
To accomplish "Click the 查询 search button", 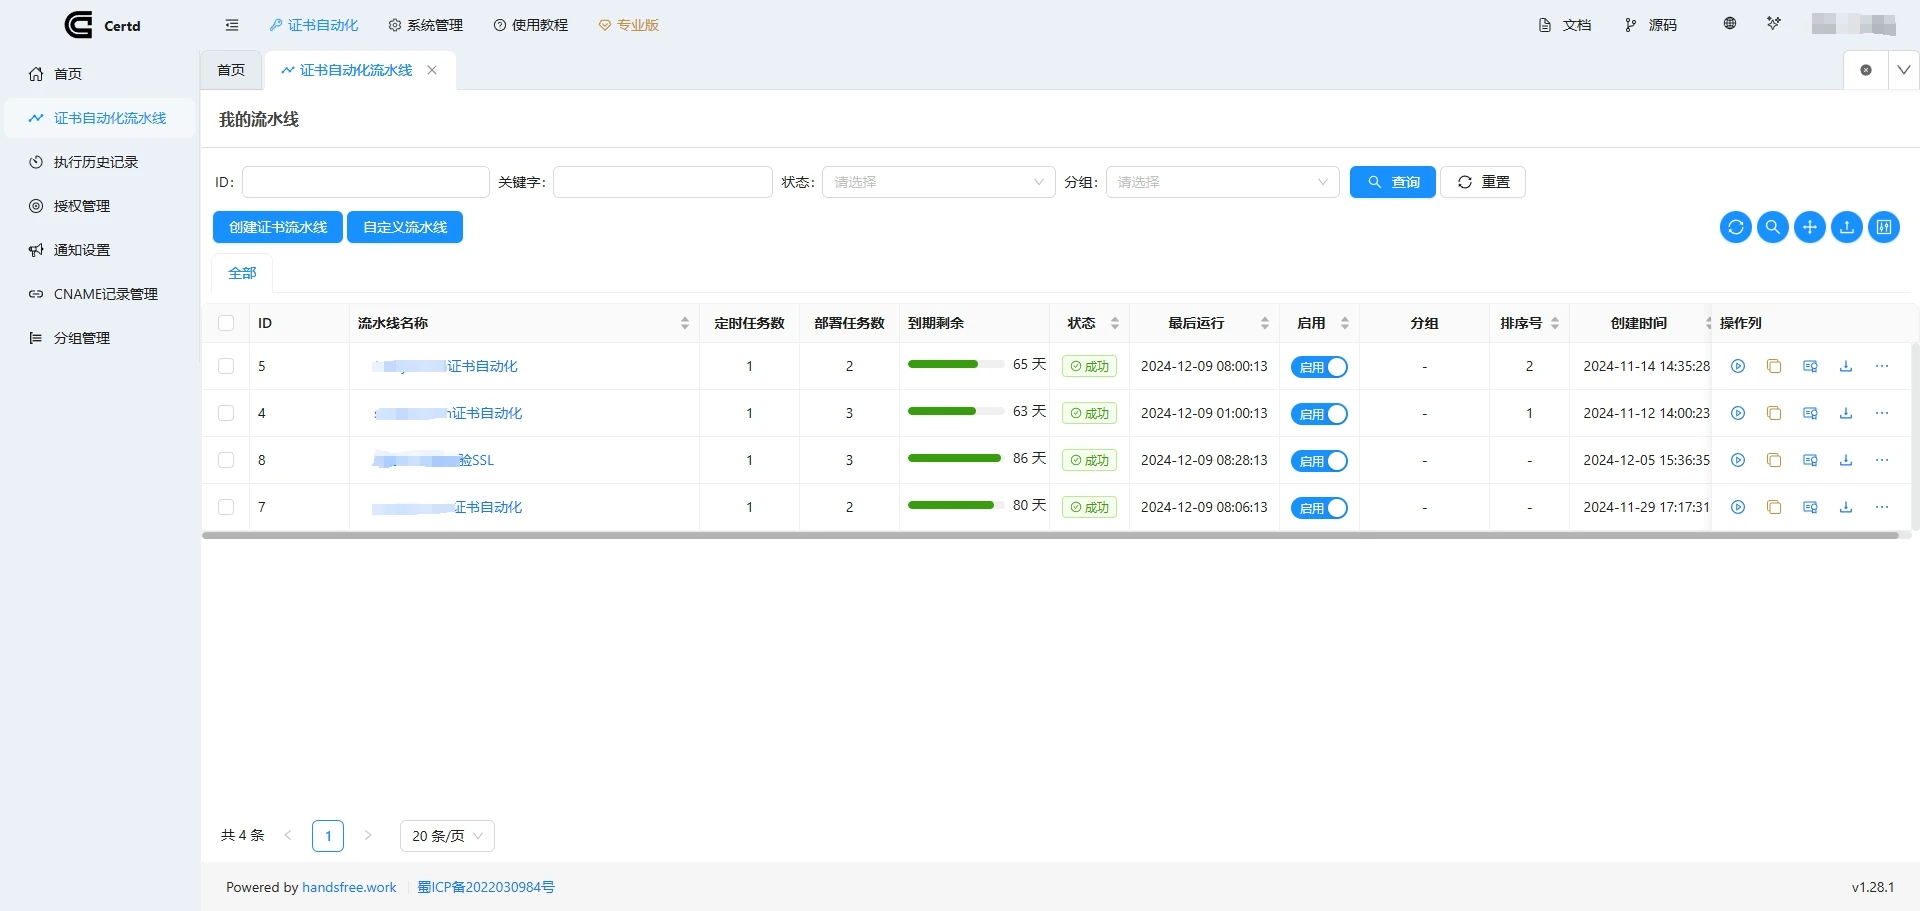I will tap(1393, 182).
